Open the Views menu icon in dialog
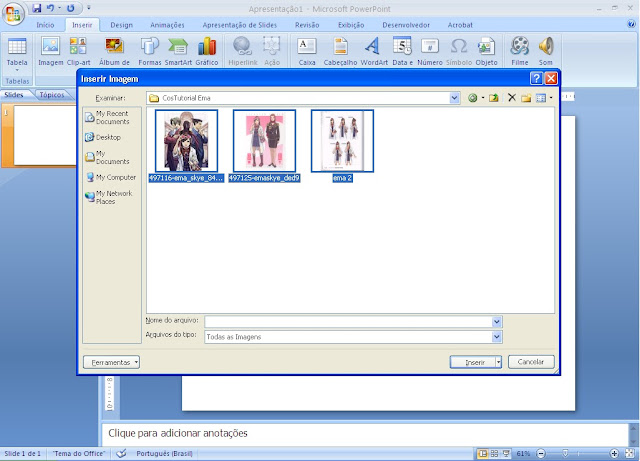This screenshot has width=640, height=461. coord(541,98)
